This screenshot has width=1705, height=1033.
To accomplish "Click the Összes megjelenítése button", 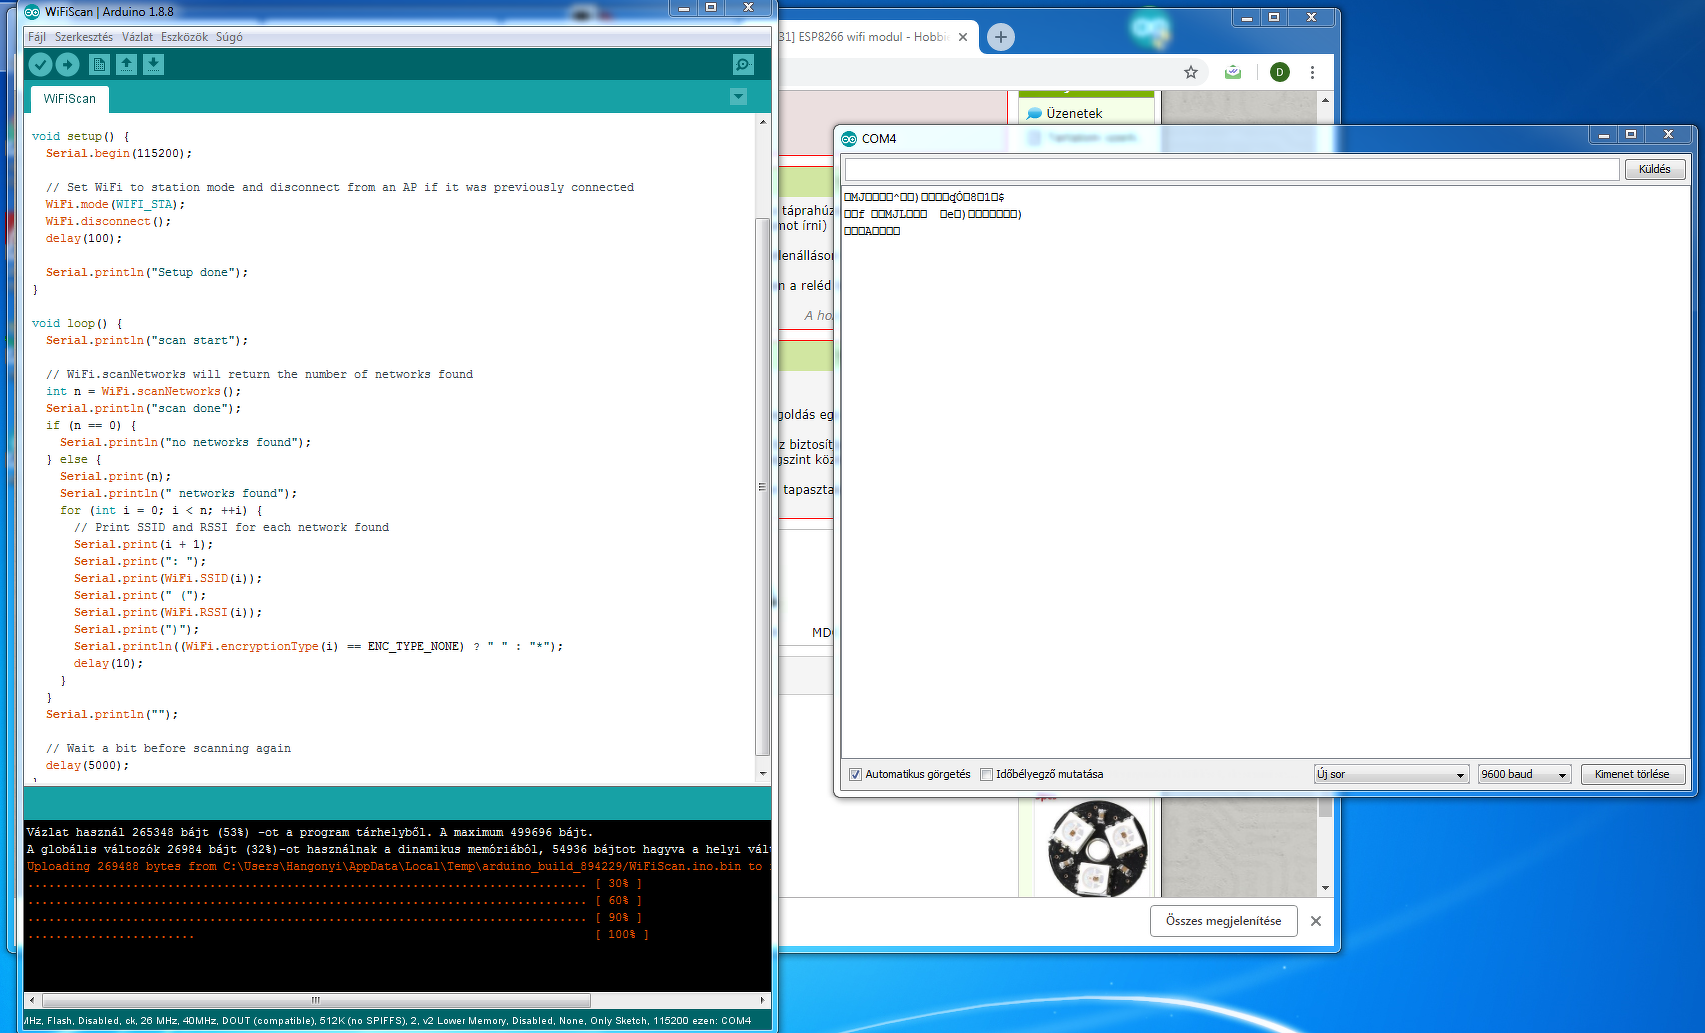I will pyautogui.click(x=1223, y=921).
